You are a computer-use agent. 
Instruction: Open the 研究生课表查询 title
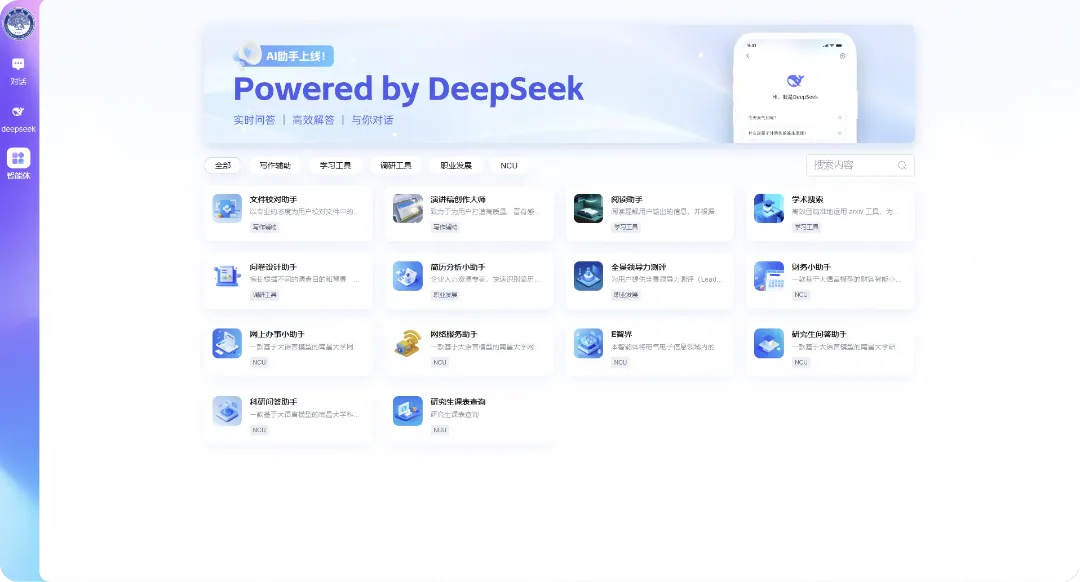pyautogui.click(x=458, y=402)
